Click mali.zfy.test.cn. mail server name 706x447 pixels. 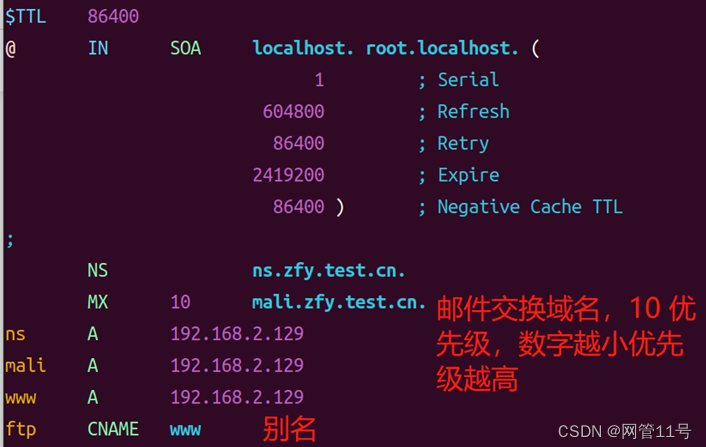pyautogui.click(x=339, y=303)
